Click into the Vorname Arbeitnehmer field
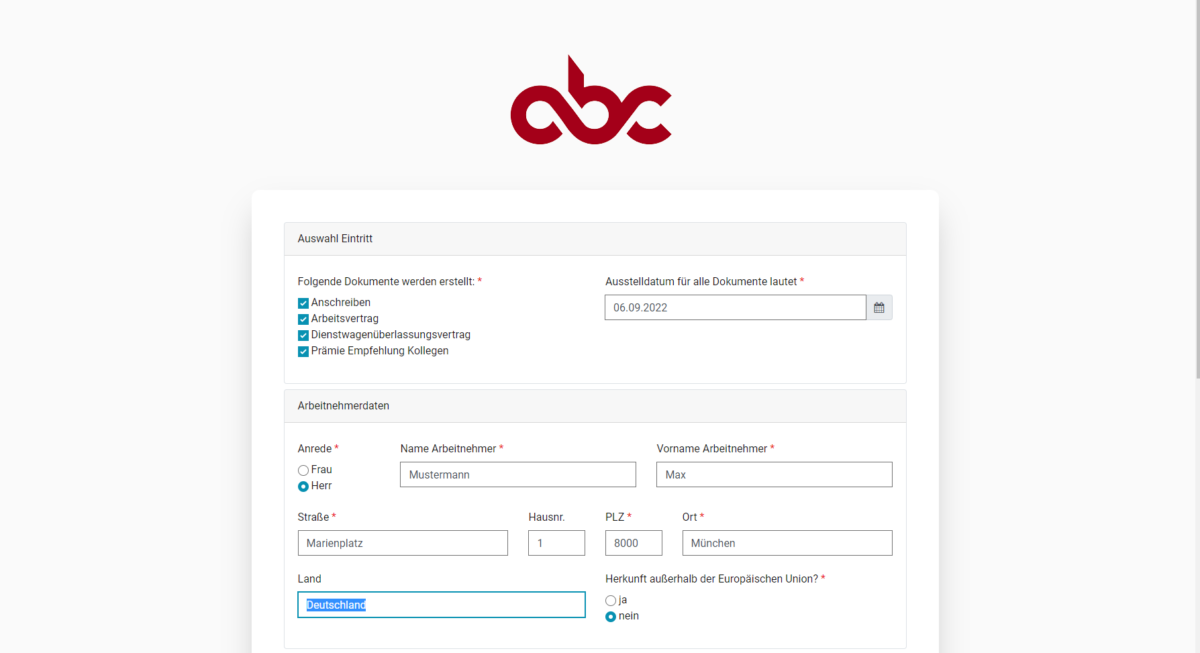 point(775,475)
